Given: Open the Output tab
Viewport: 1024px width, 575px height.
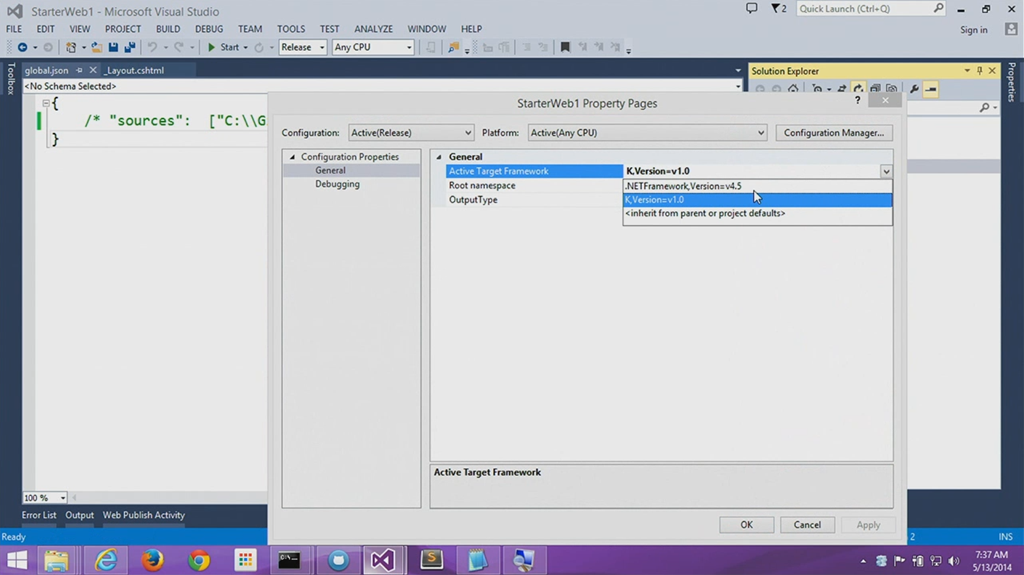Looking at the screenshot, I should click(x=80, y=515).
